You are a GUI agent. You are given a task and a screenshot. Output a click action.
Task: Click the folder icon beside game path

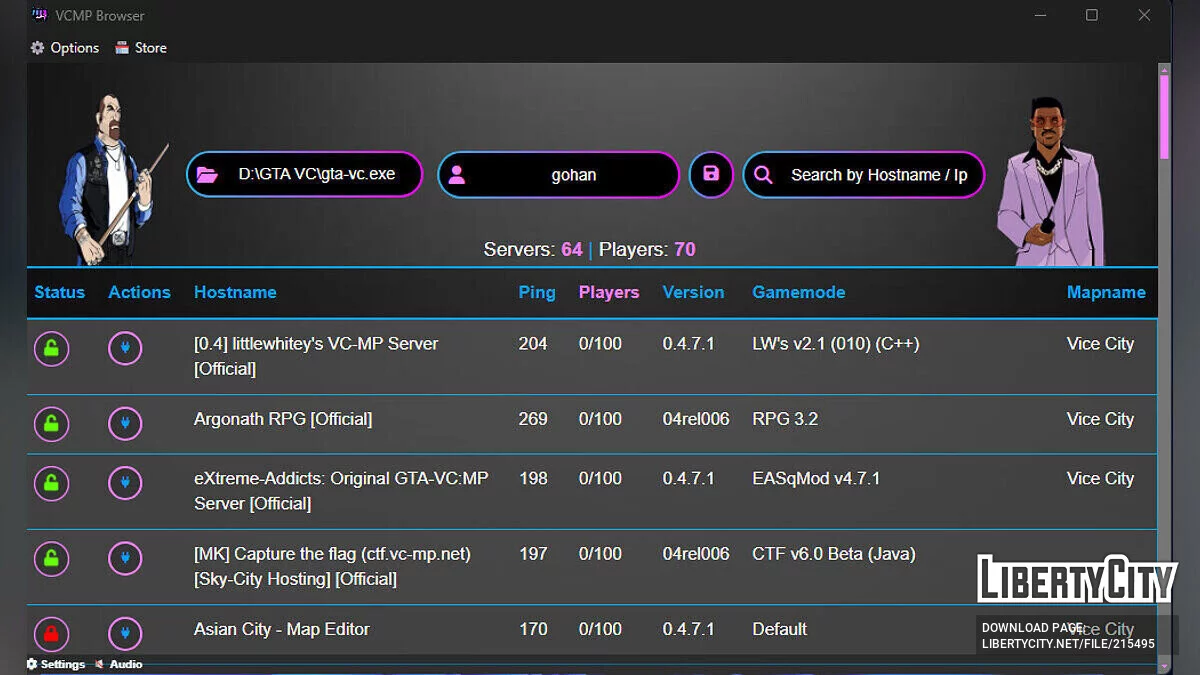[x=207, y=175]
